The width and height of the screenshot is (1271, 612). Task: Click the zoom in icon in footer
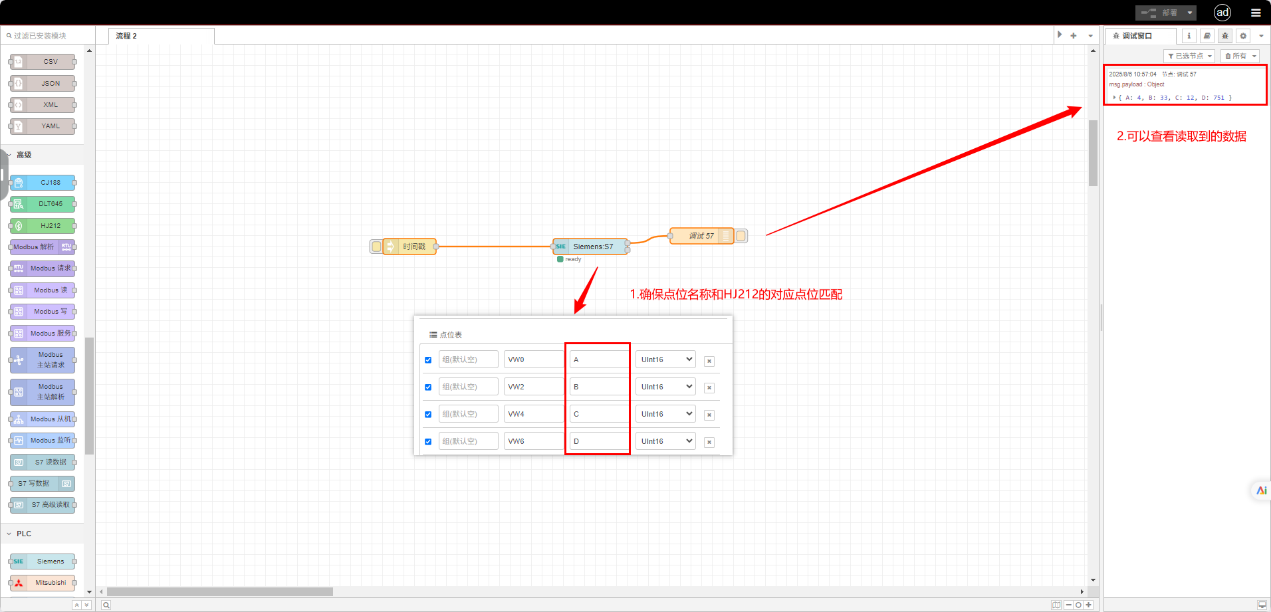coord(1089,605)
